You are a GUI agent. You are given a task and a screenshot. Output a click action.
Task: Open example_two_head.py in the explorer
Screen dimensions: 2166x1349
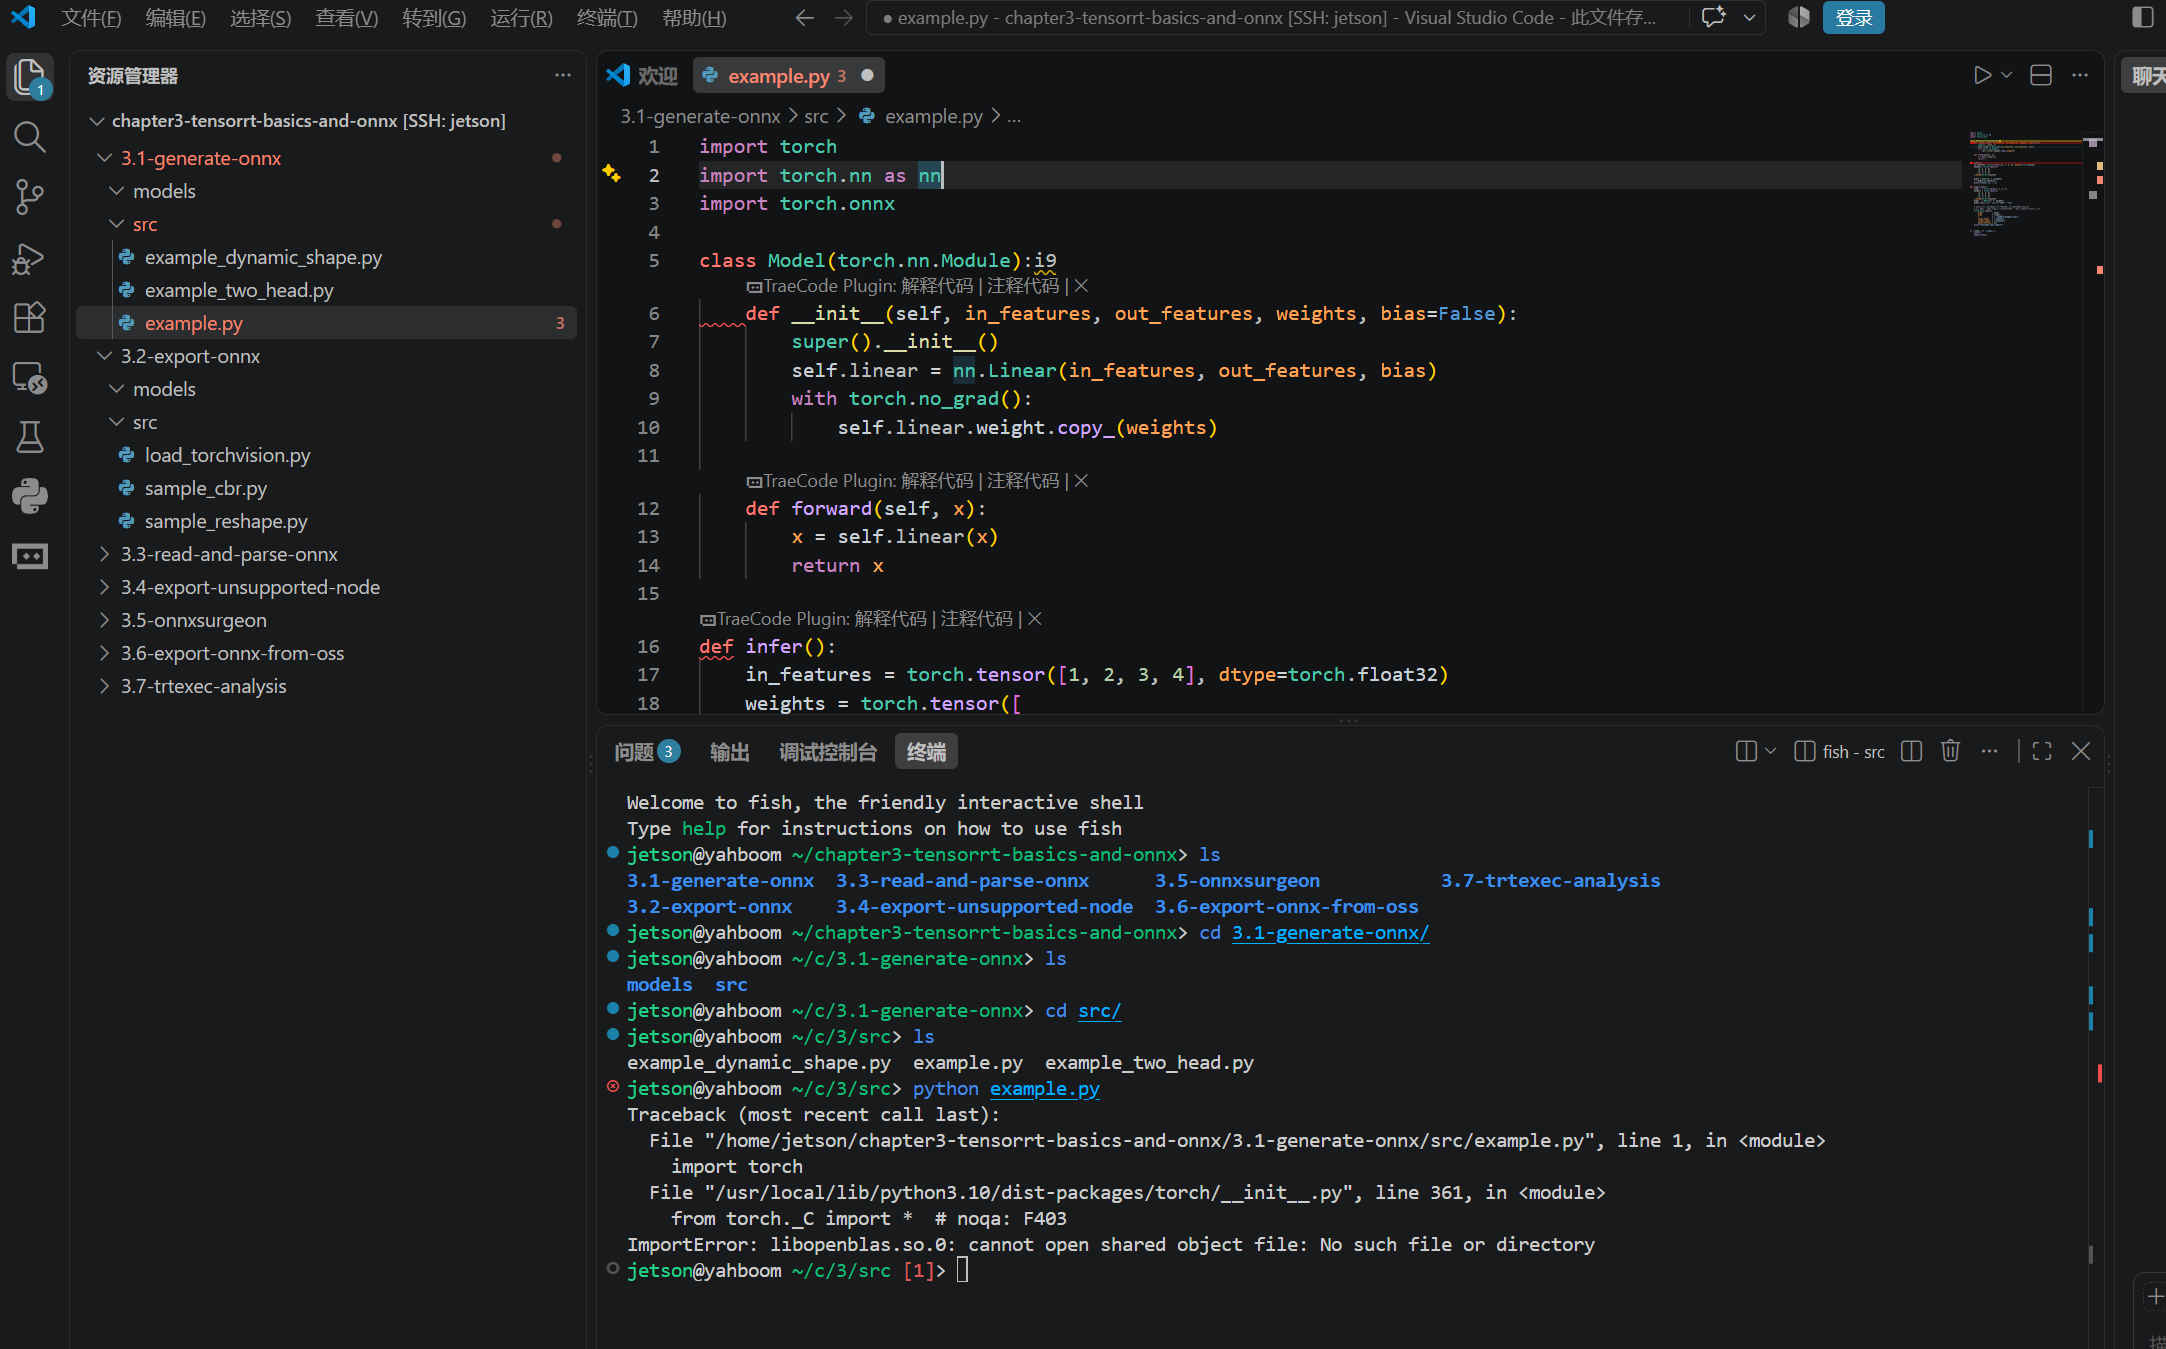point(326,290)
